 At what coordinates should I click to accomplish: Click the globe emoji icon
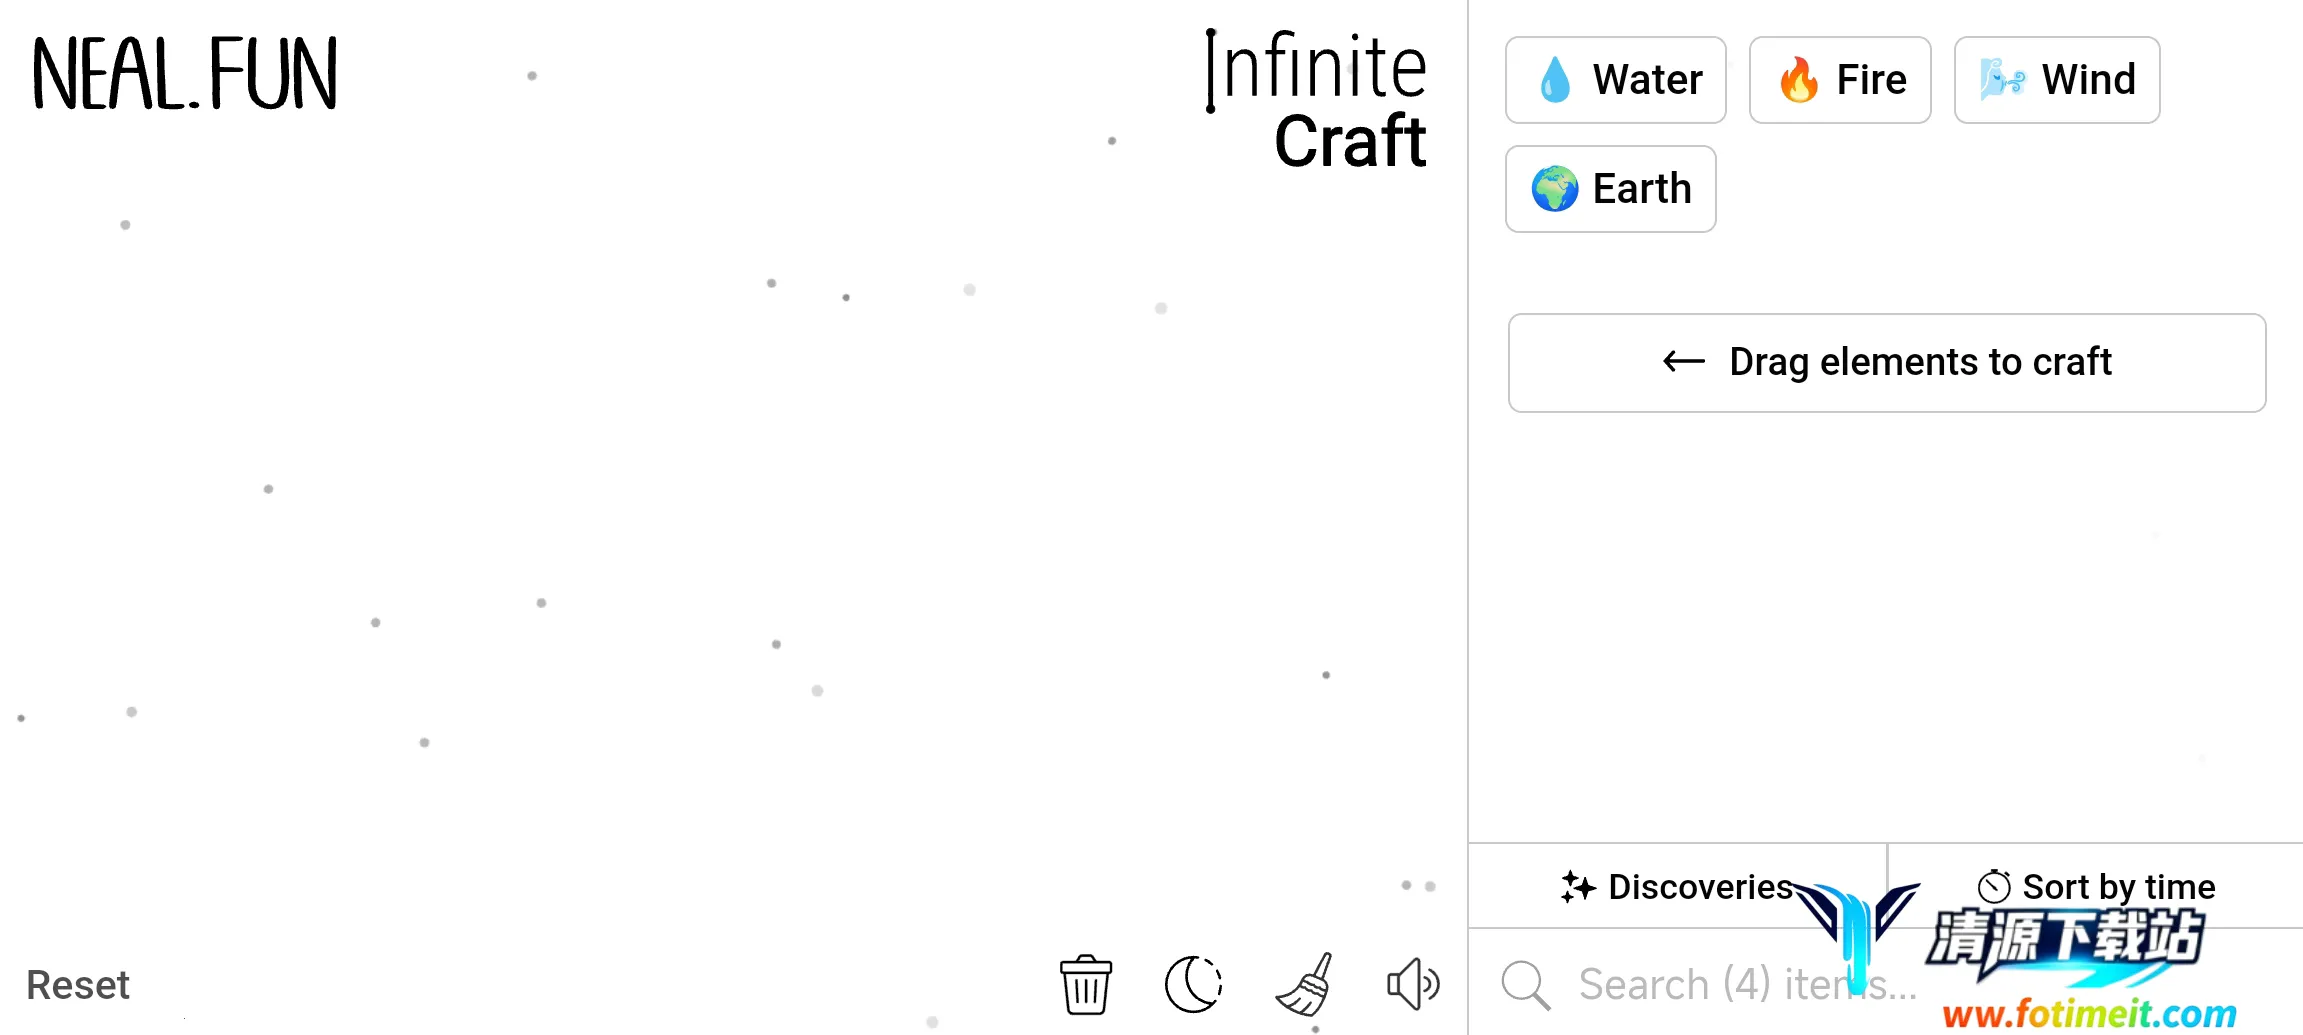point(1555,189)
